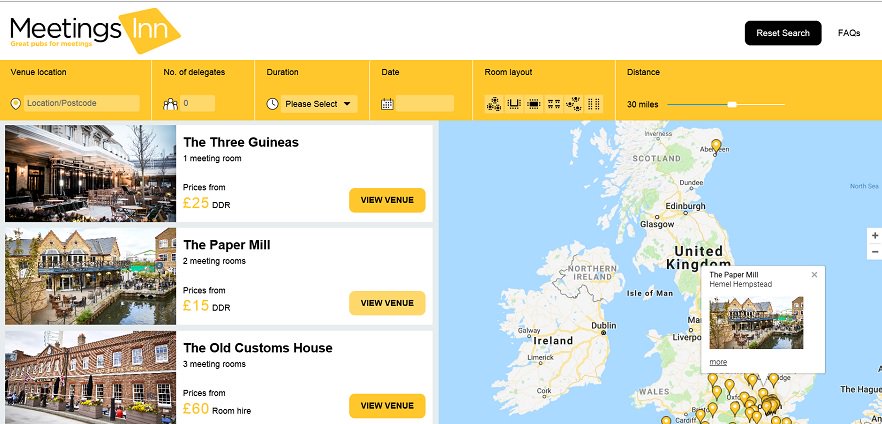Click the Reset Search button
This screenshot has width=882, height=424.
point(783,33)
